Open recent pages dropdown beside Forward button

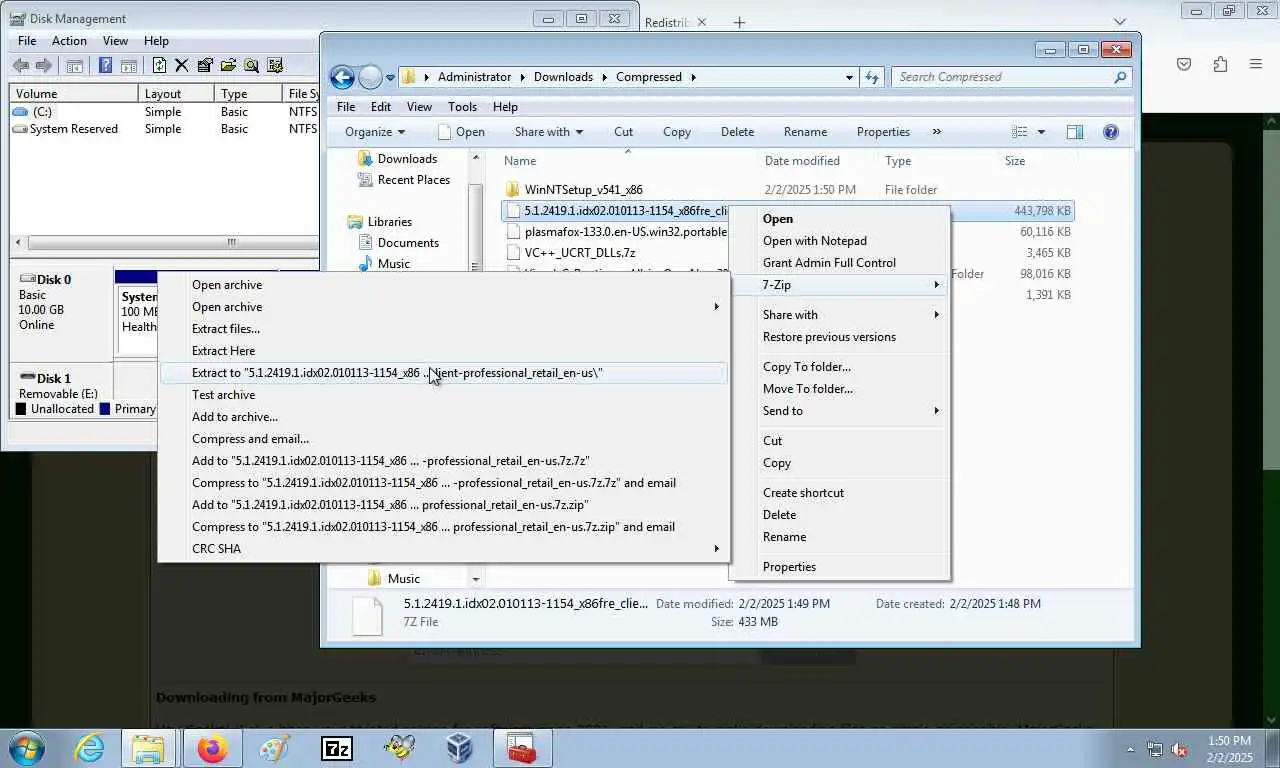pyautogui.click(x=390, y=77)
